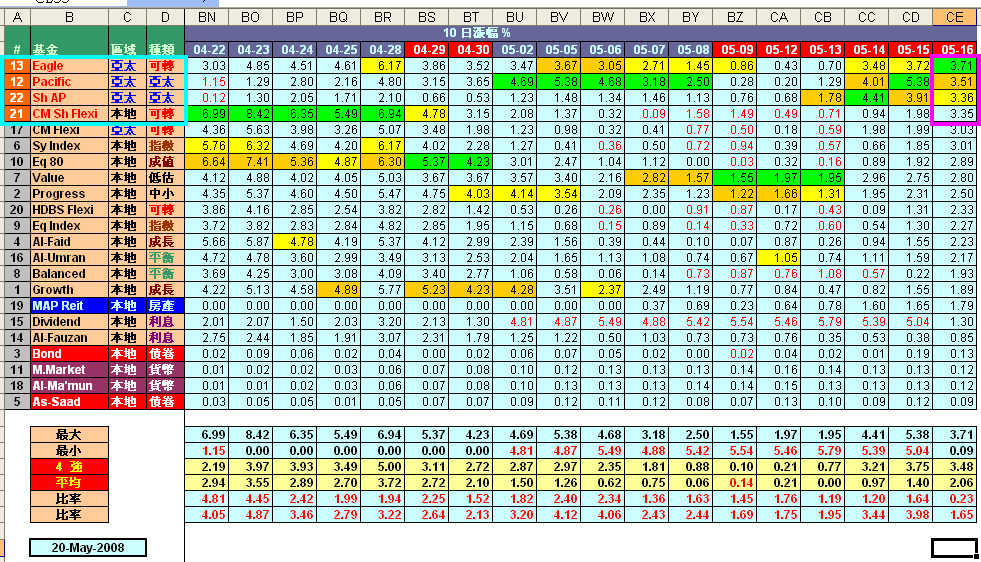Click the 低估 type cell in Value row

(x=165, y=178)
